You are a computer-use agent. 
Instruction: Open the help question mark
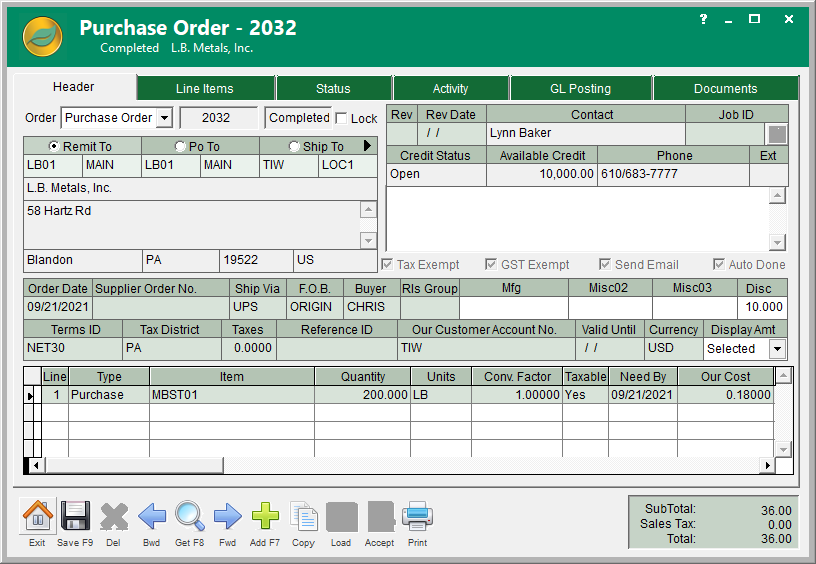coord(703,19)
